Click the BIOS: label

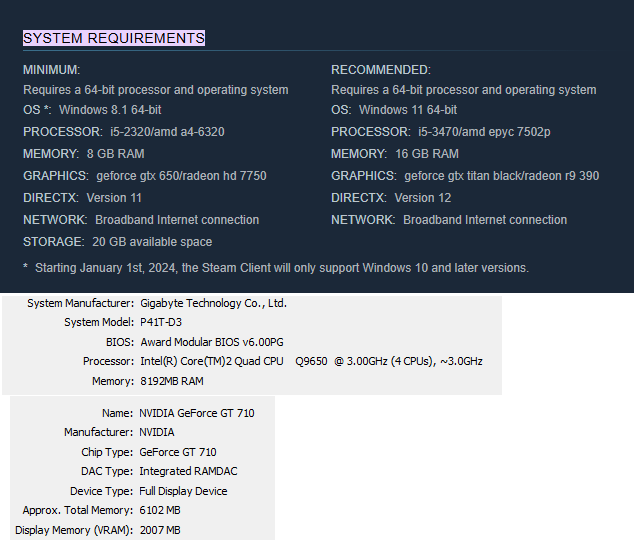click(x=120, y=342)
